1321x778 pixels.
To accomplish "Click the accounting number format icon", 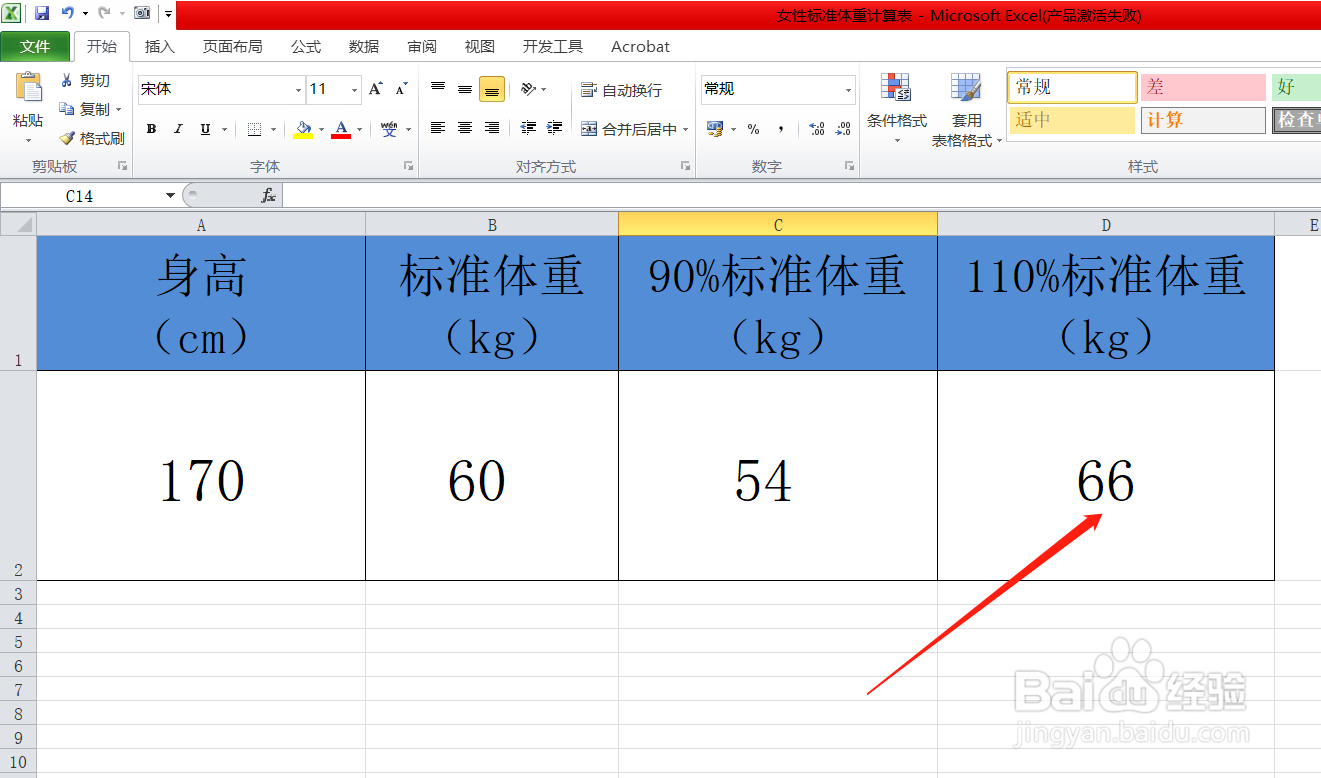I will pos(714,129).
